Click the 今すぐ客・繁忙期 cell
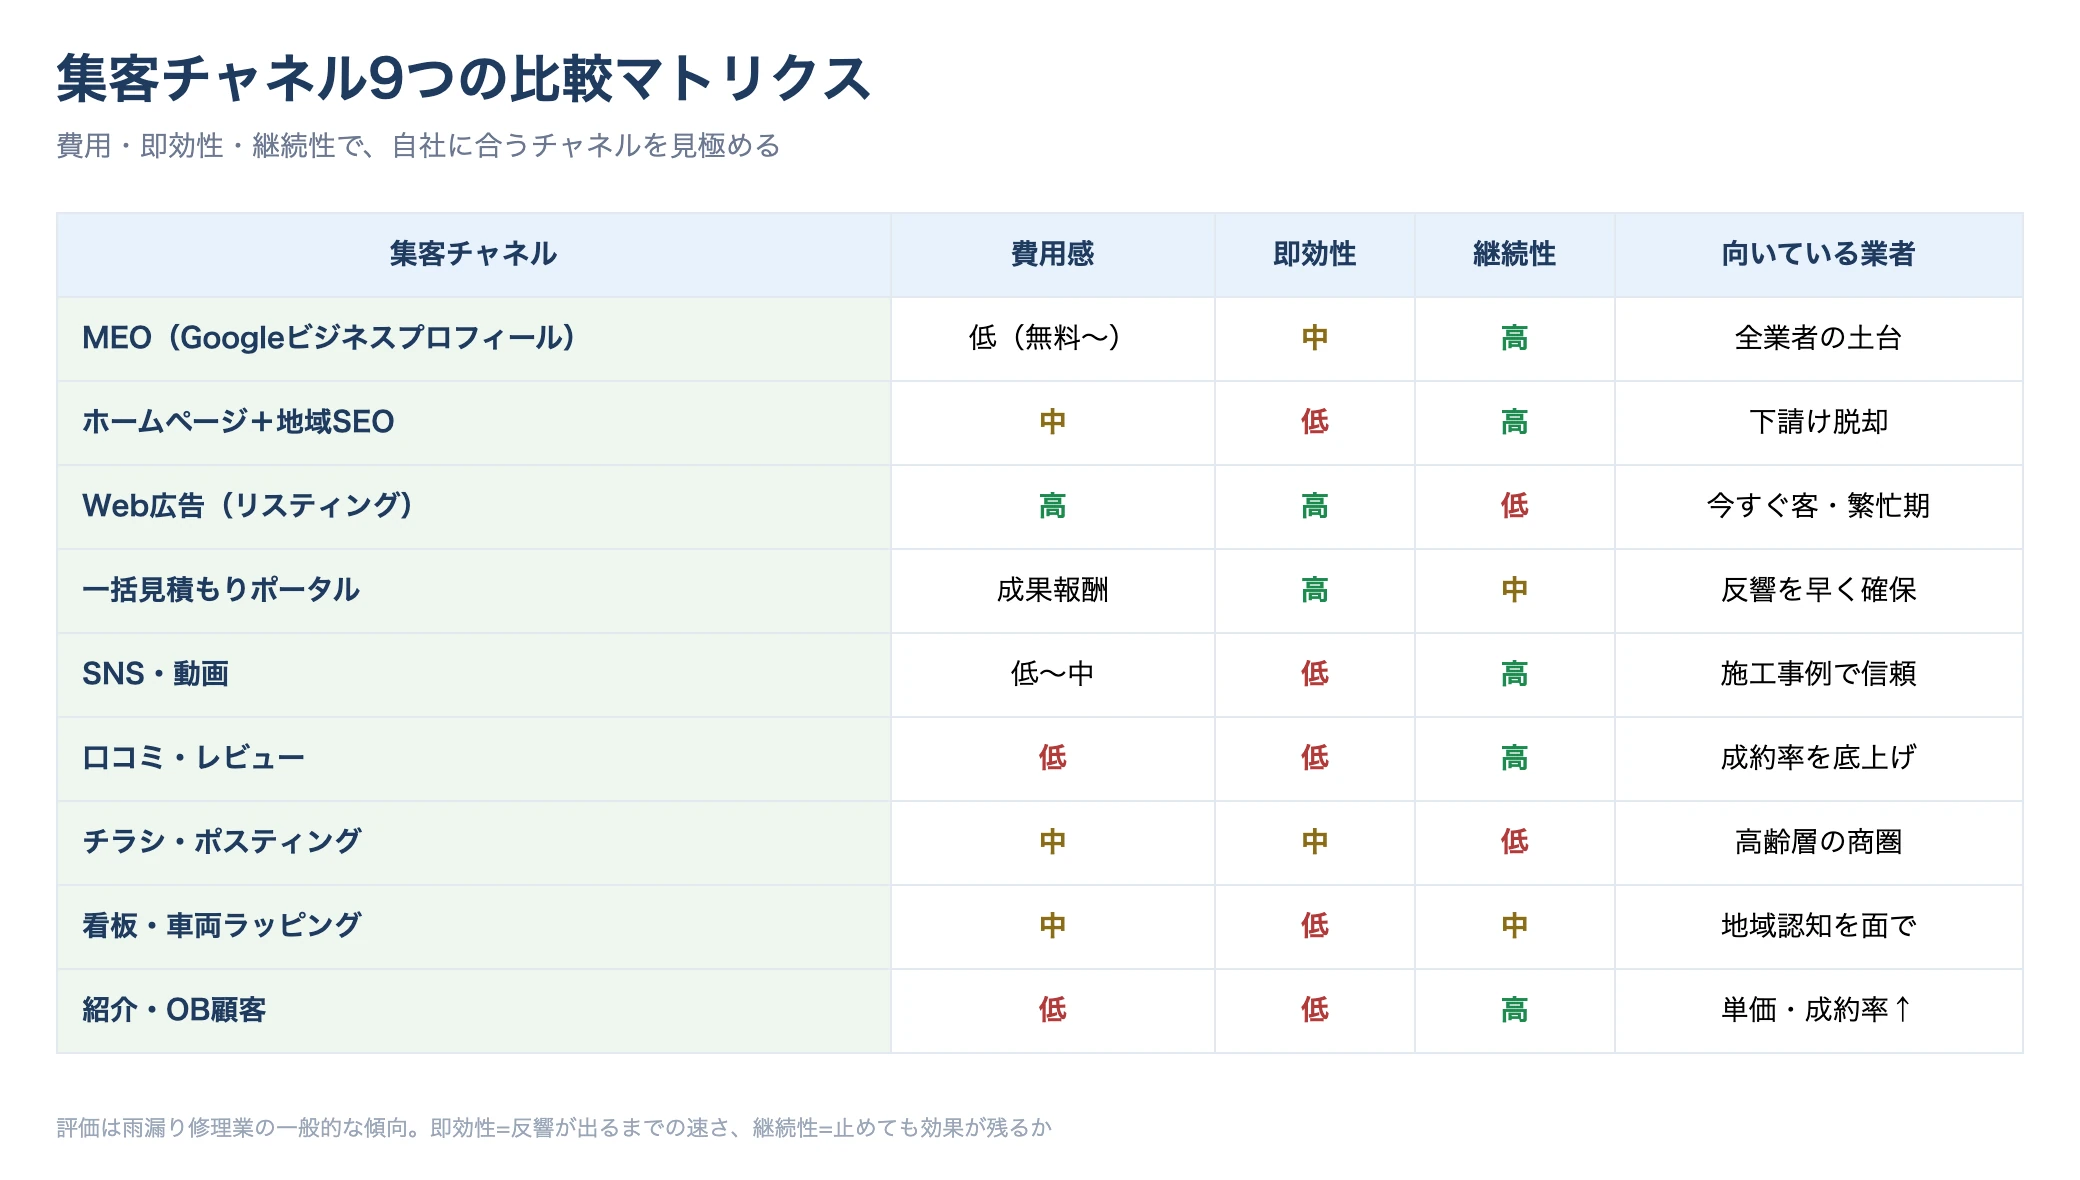Viewport: 2080px width, 1180px height. click(x=1818, y=506)
